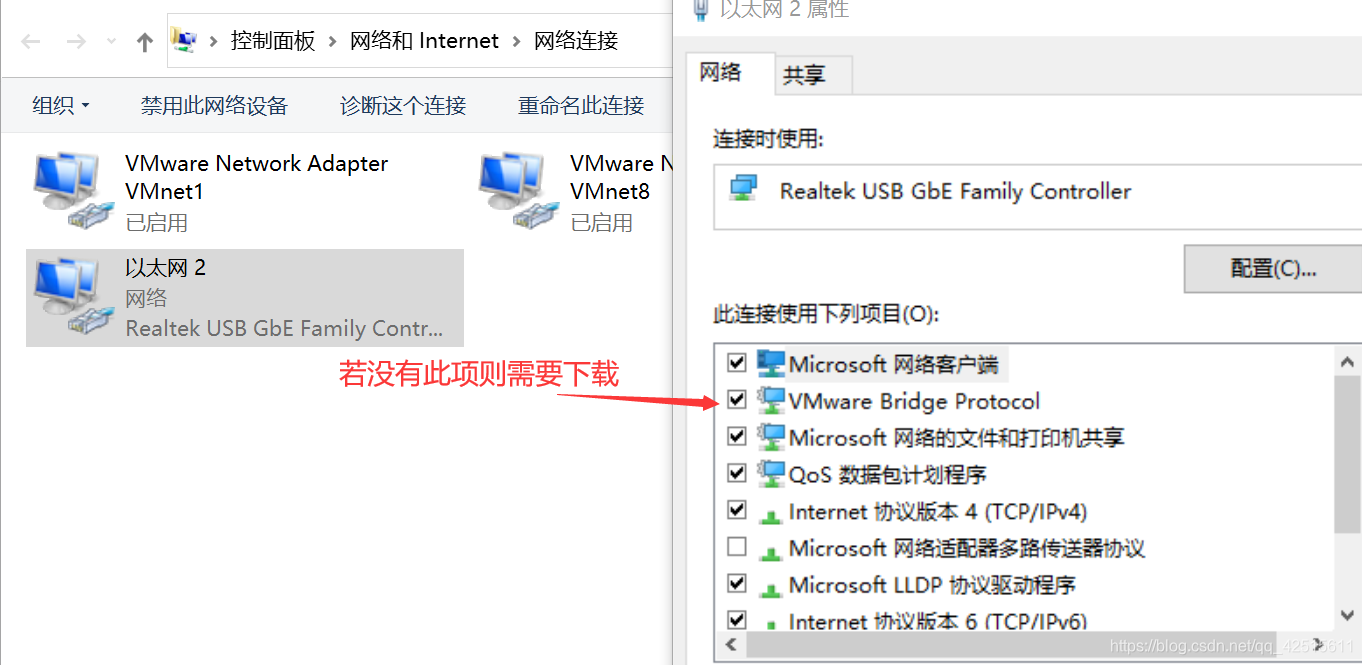Select the 网络 tab
This screenshot has height=665, width=1362.
720,72
